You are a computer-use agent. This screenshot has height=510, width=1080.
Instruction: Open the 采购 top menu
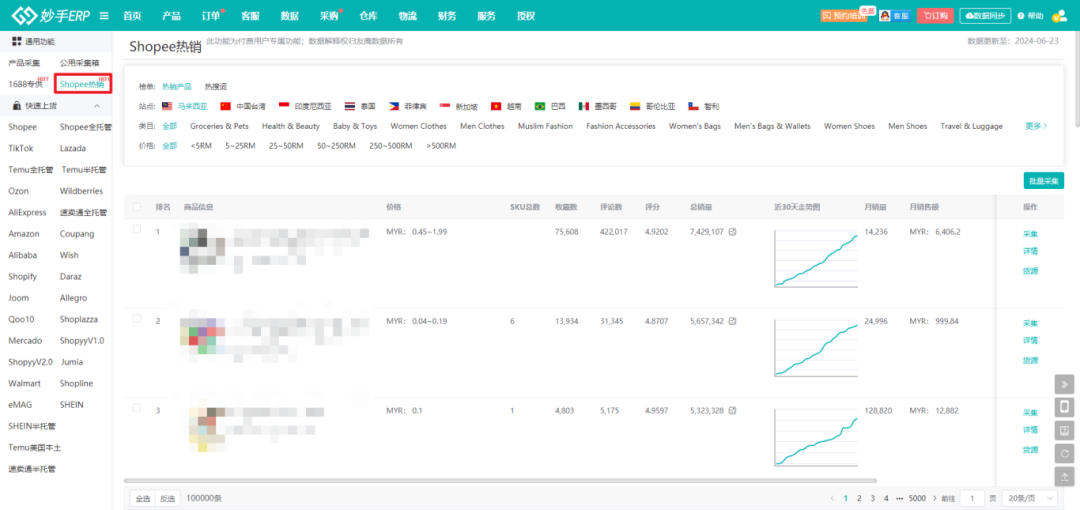(329, 16)
